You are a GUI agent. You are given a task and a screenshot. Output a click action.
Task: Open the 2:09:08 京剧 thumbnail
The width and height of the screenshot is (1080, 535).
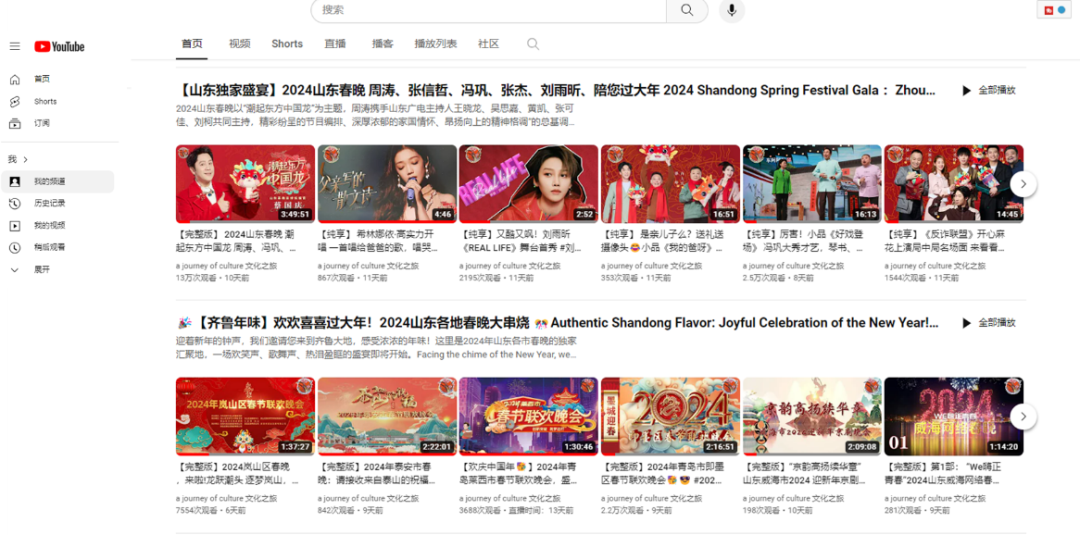coord(812,417)
